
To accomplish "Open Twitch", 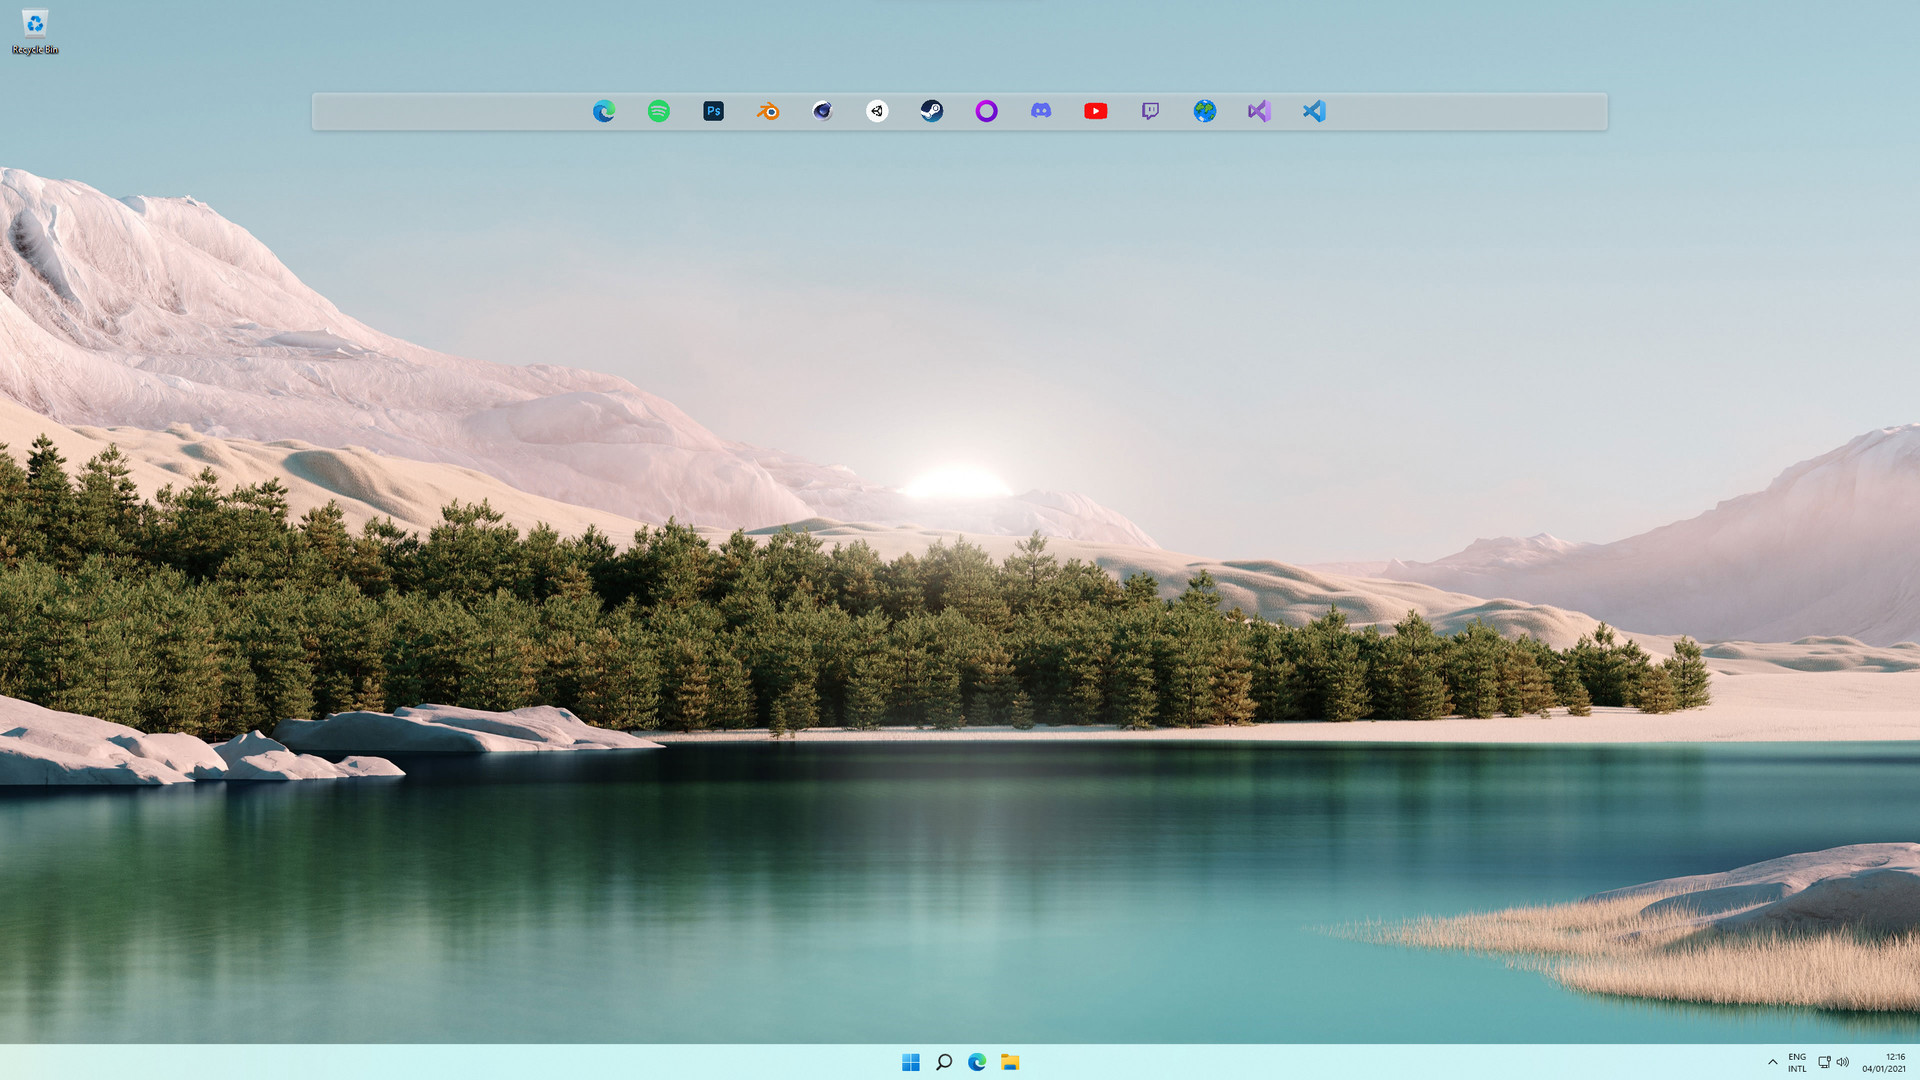I will click(1149, 111).
